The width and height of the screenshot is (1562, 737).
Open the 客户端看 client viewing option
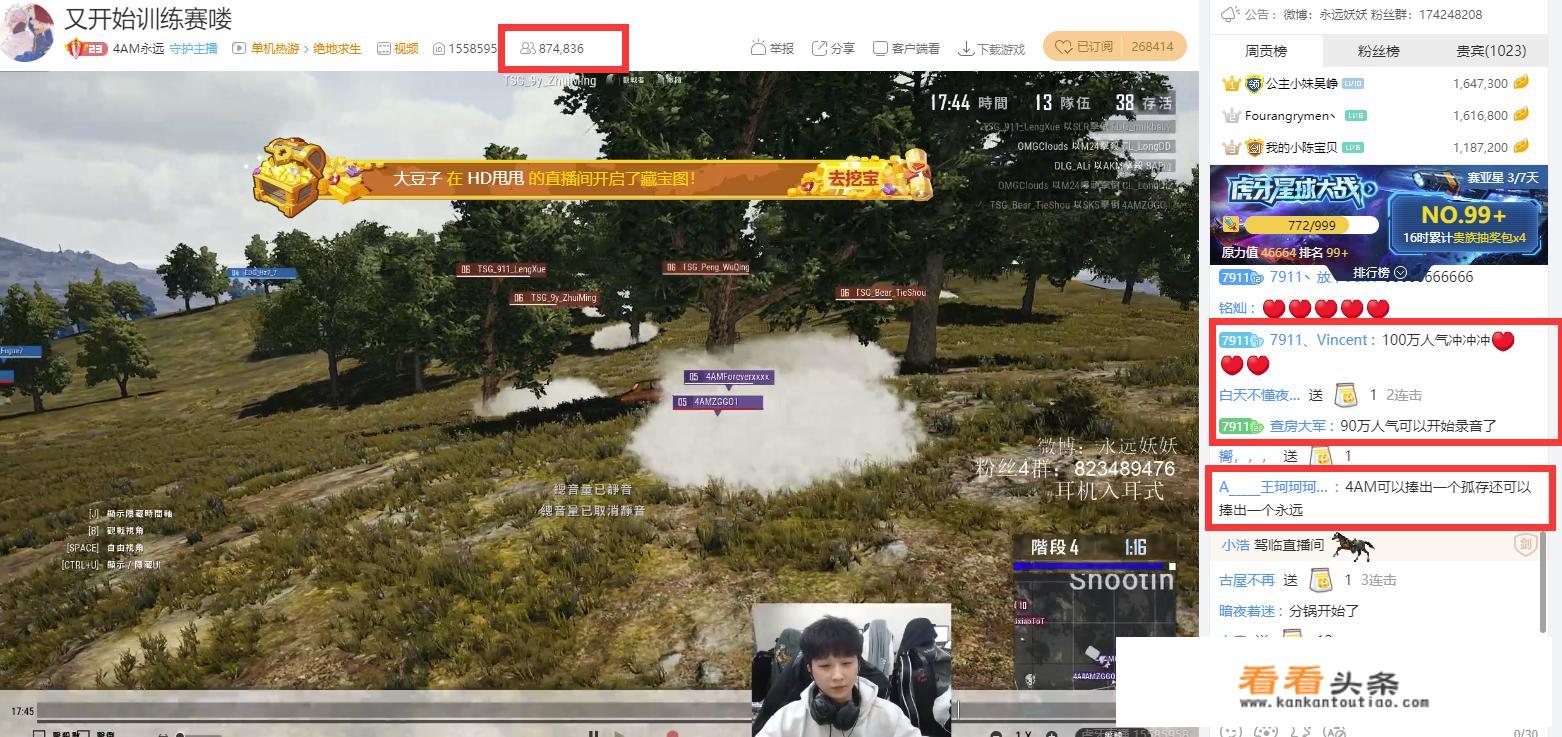coord(906,48)
